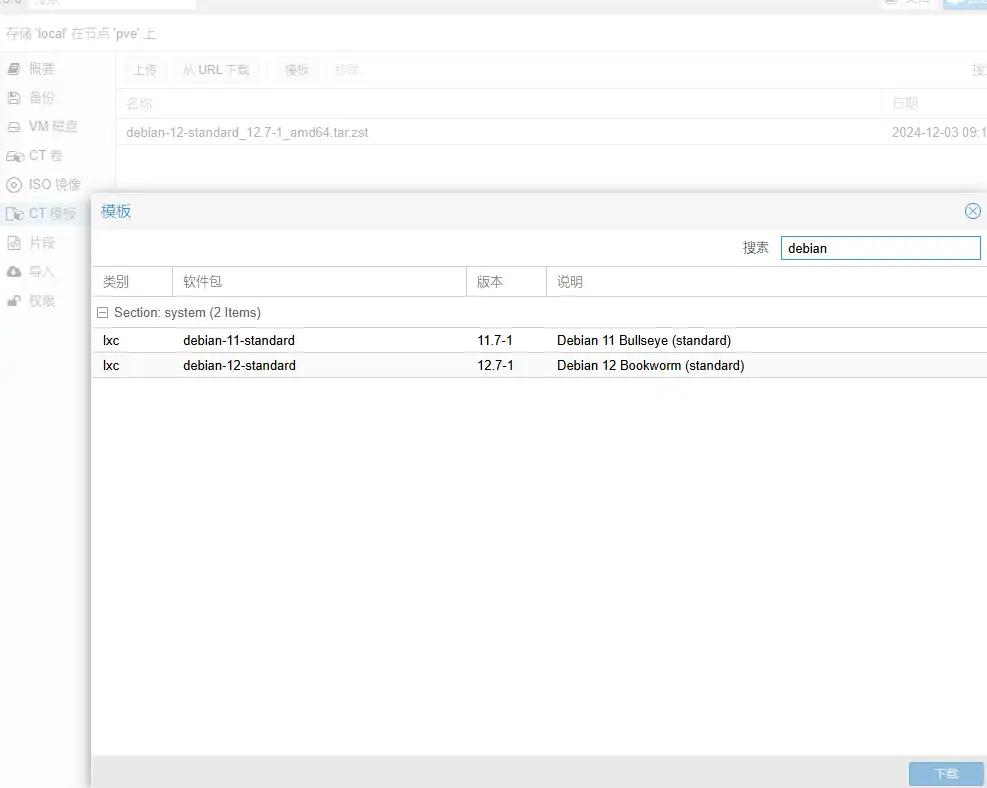Viewport: 987px width, 788px height.
Task: Collapse the 'Section: system' group
Action: (x=103, y=313)
